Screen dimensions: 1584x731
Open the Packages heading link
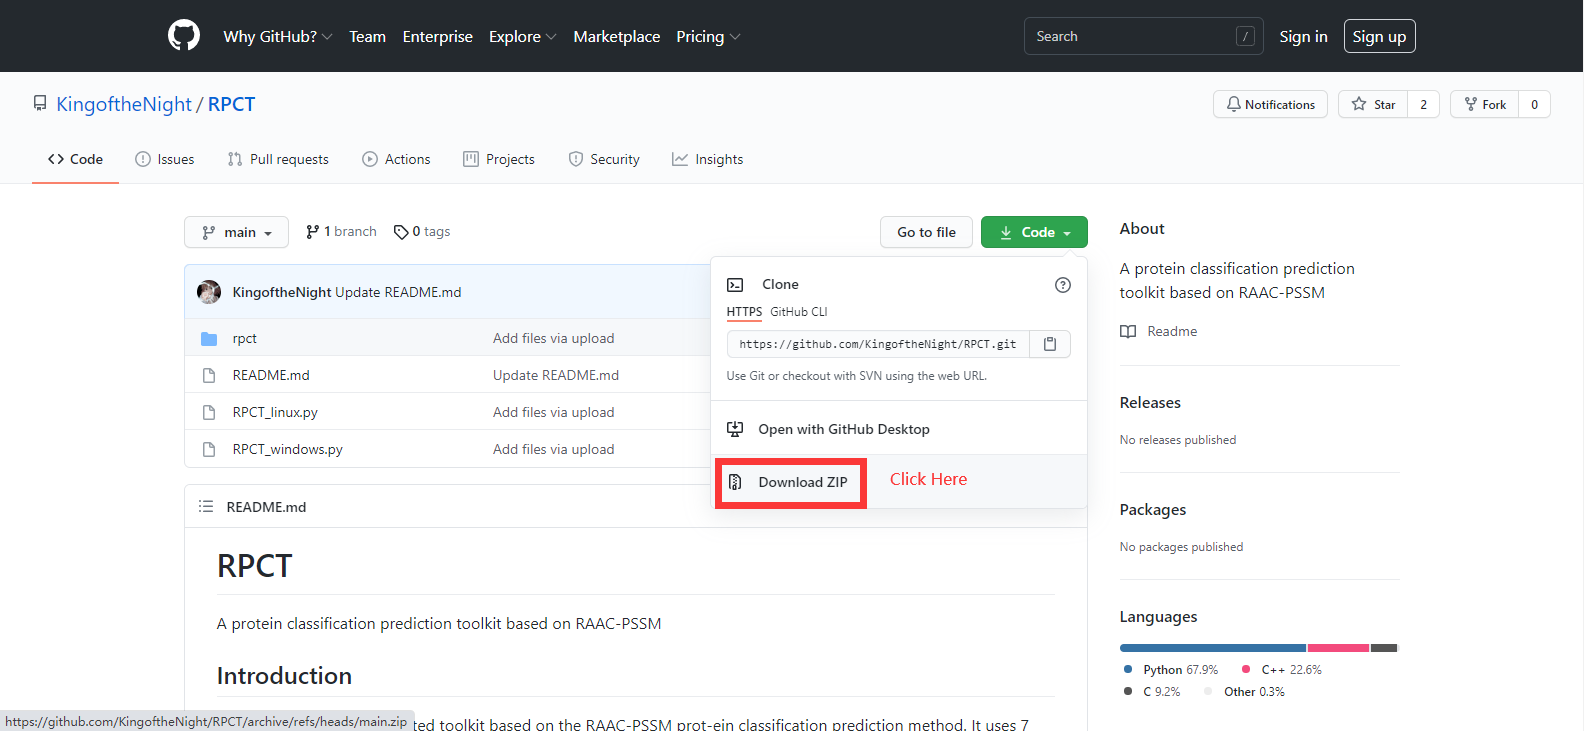pos(1153,510)
